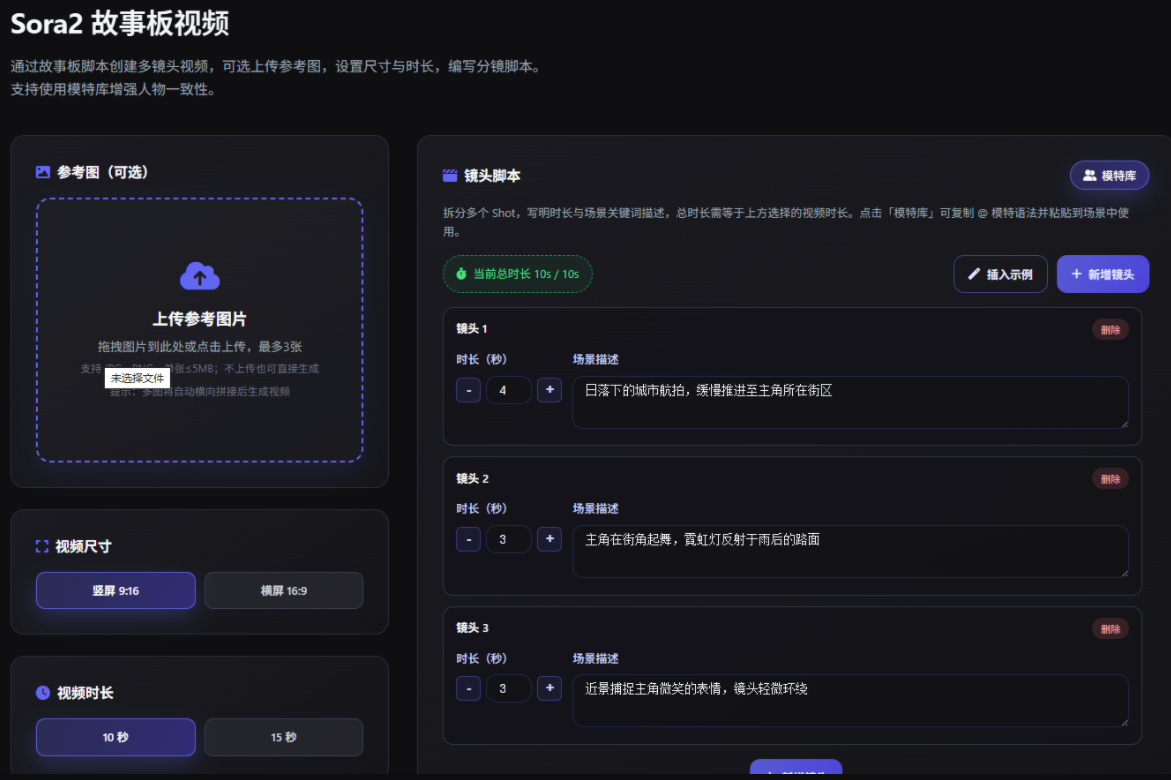Image resolution: width=1171 pixels, height=780 pixels.
Task: Click the brackets icon next to 视频尺寸
Action: pos(41,546)
